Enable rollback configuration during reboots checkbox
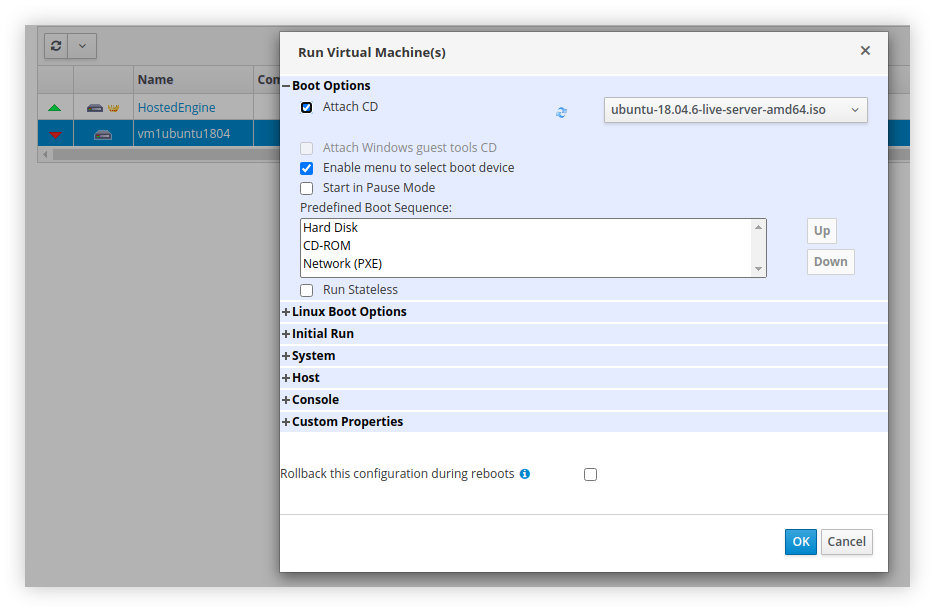Screen dimensions: 935x612 590,475
